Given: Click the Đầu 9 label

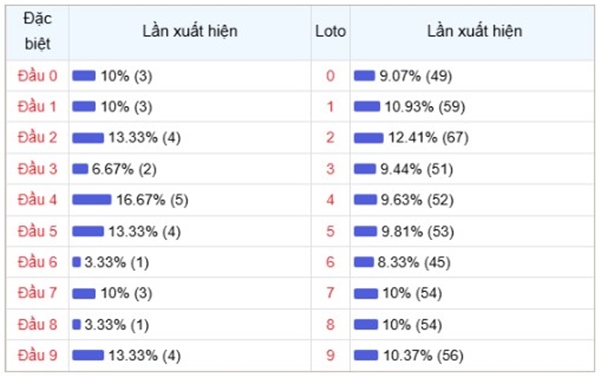Looking at the screenshot, I should [38, 355].
